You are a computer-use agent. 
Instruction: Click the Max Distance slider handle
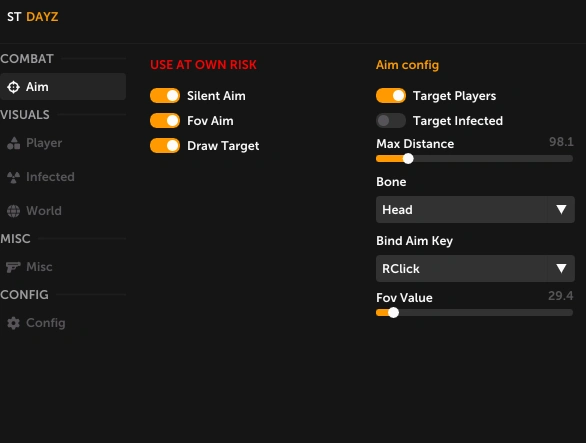(x=408, y=159)
